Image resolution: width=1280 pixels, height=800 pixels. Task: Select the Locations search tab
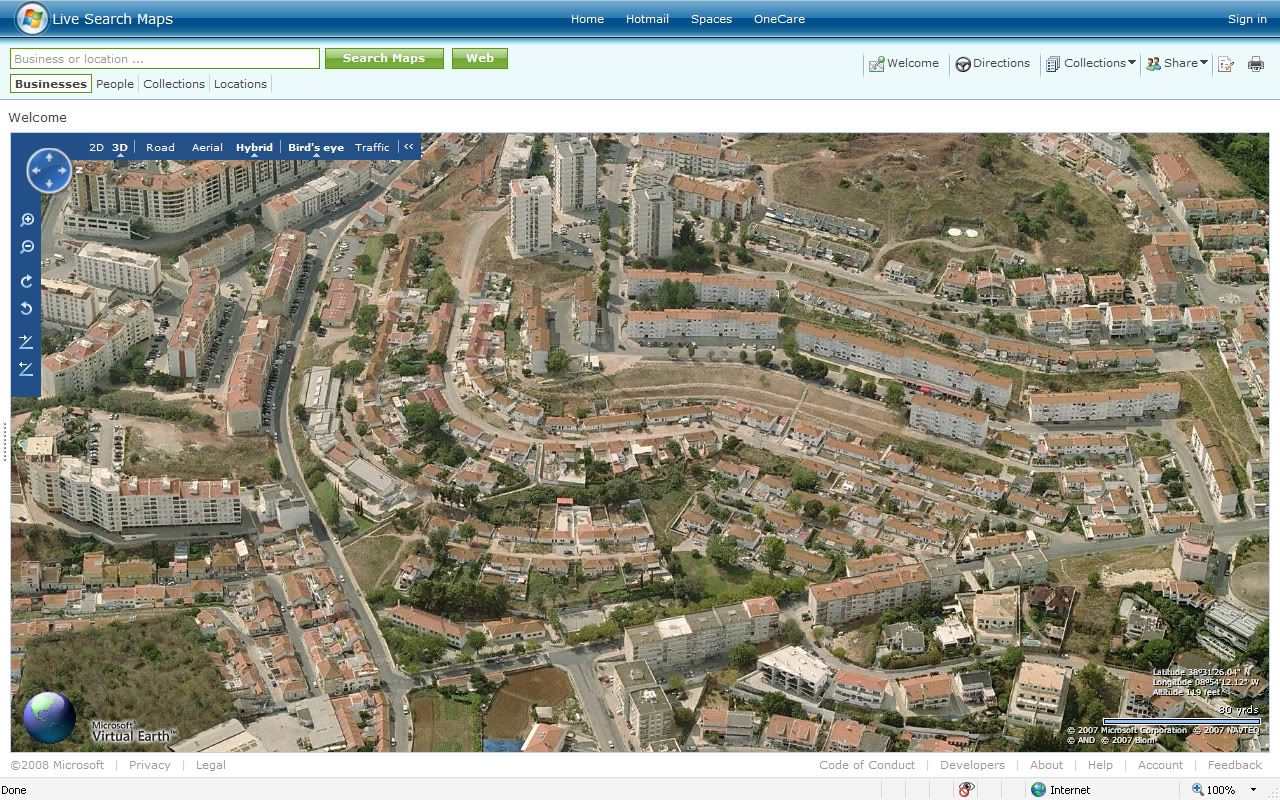(240, 84)
